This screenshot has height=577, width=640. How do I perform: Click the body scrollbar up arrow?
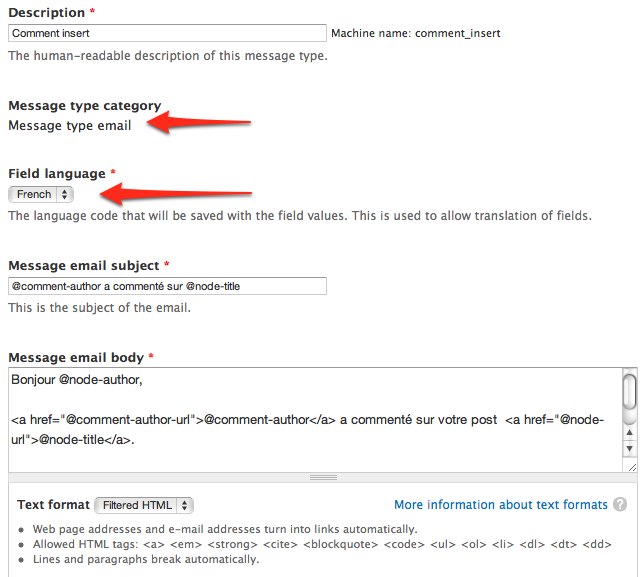click(630, 432)
